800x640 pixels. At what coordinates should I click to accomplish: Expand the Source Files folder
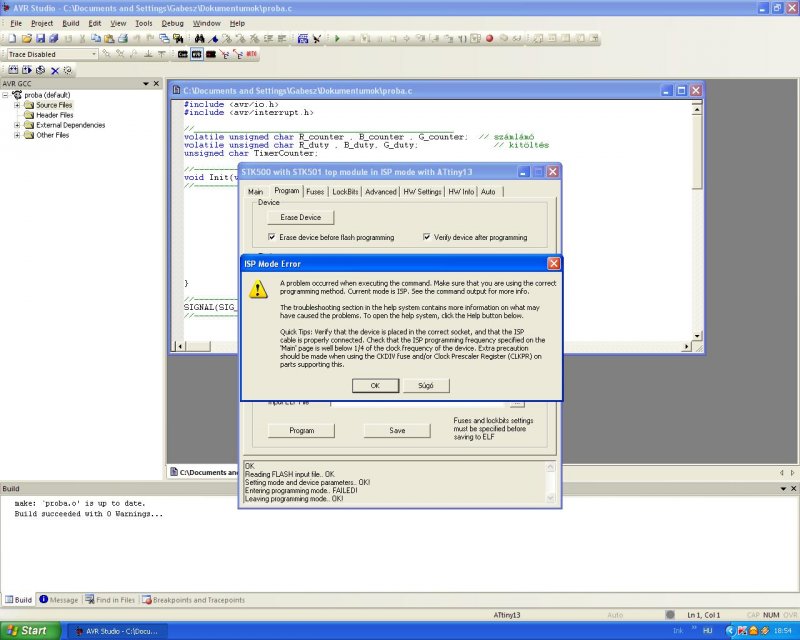coord(17,105)
